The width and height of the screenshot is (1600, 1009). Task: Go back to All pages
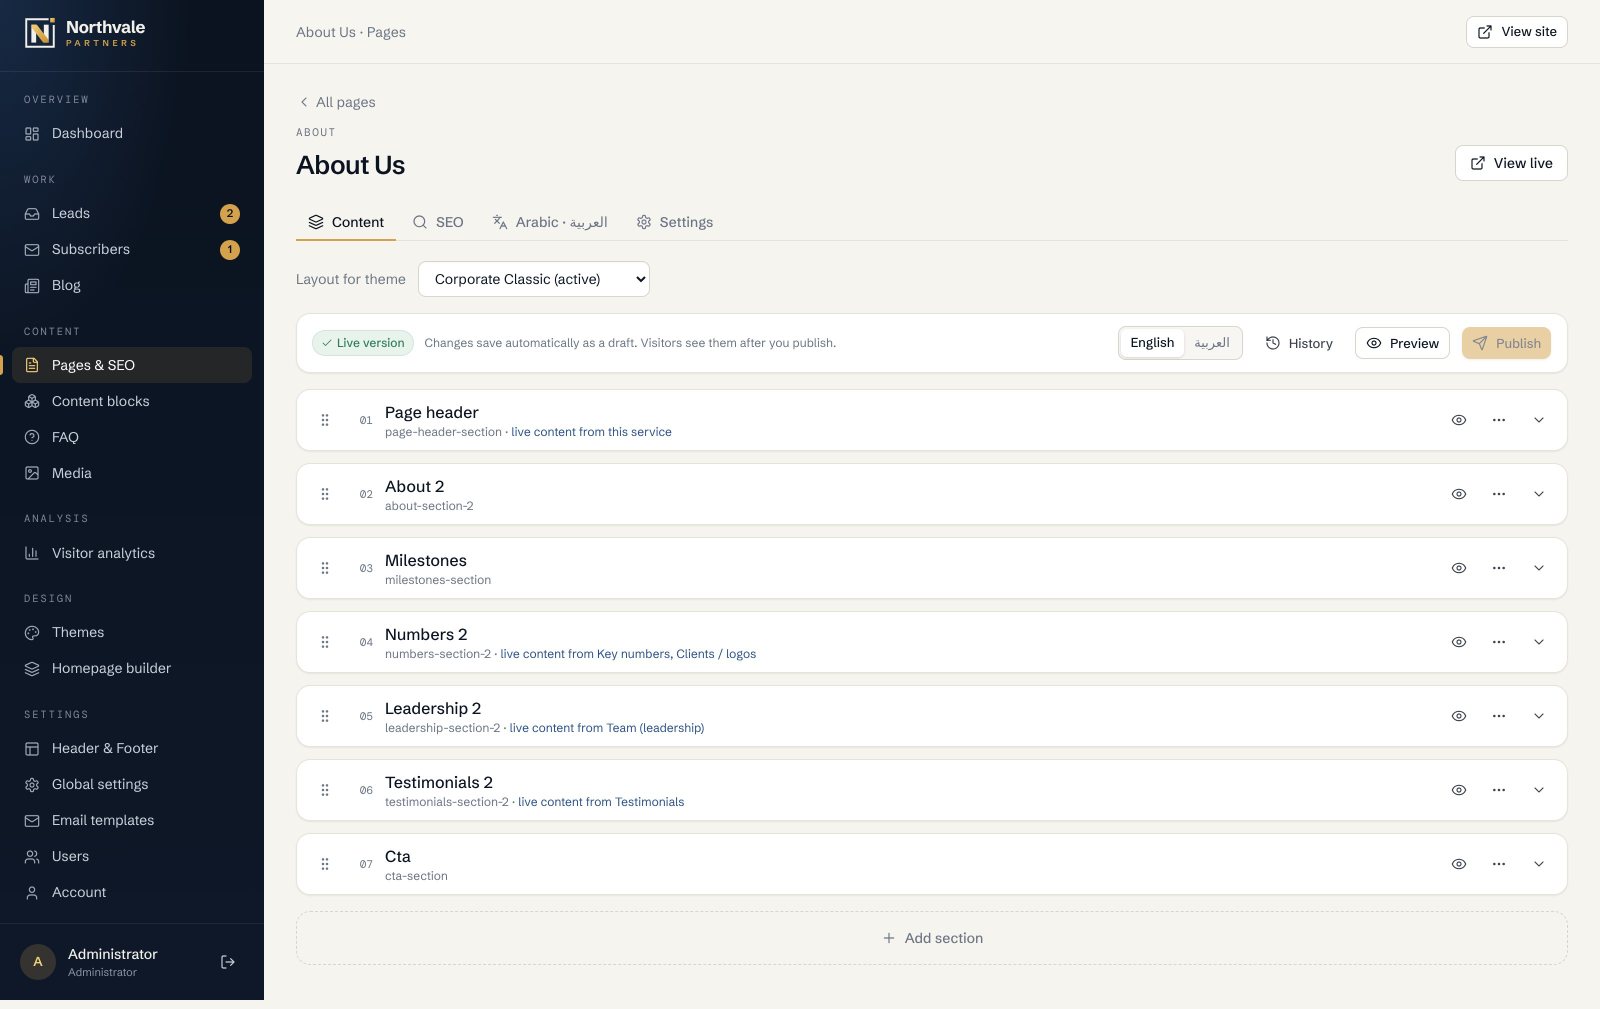click(x=337, y=102)
